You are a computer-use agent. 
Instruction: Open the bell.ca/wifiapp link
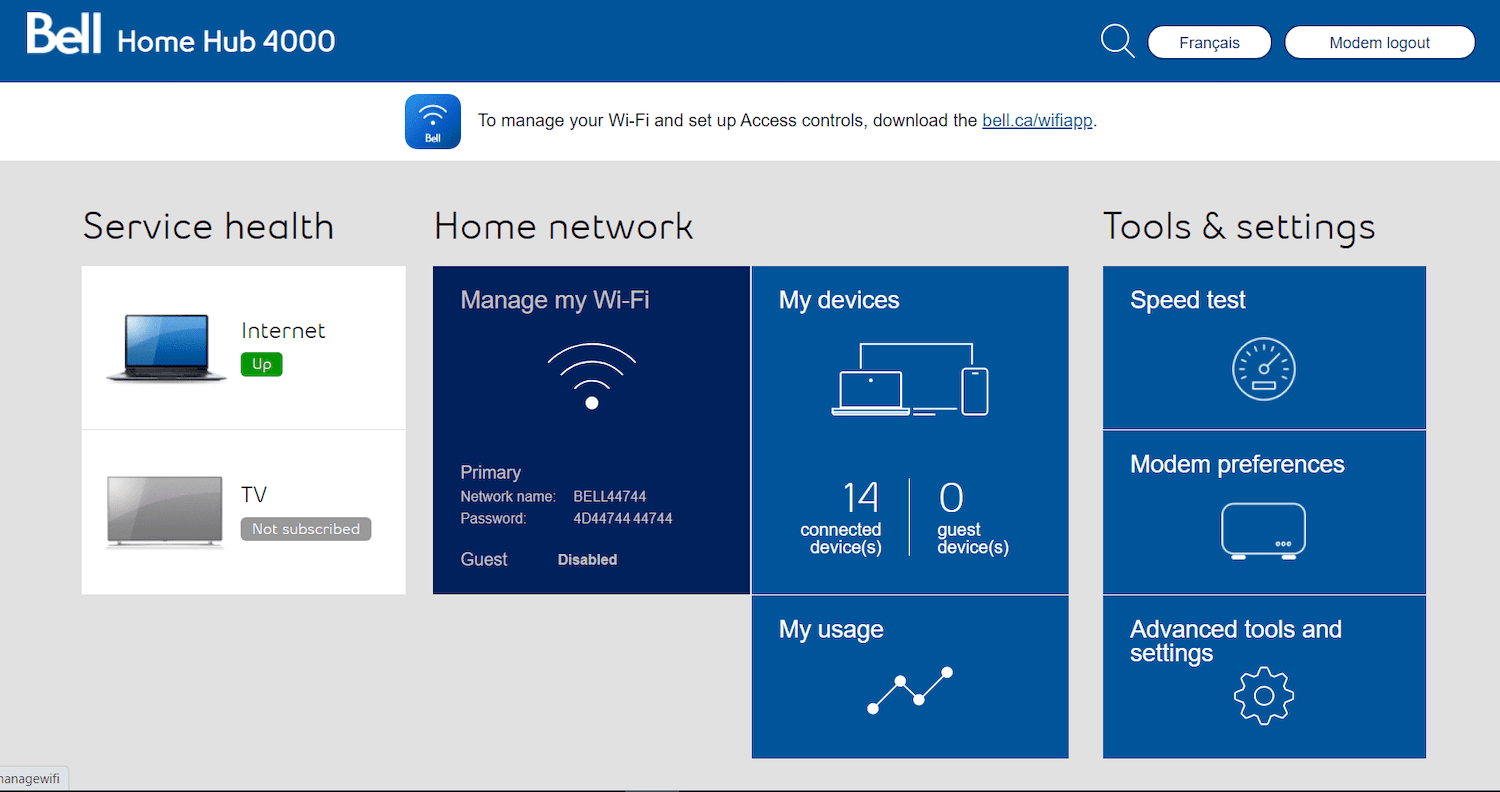pyautogui.click(x=1037, y=121)
